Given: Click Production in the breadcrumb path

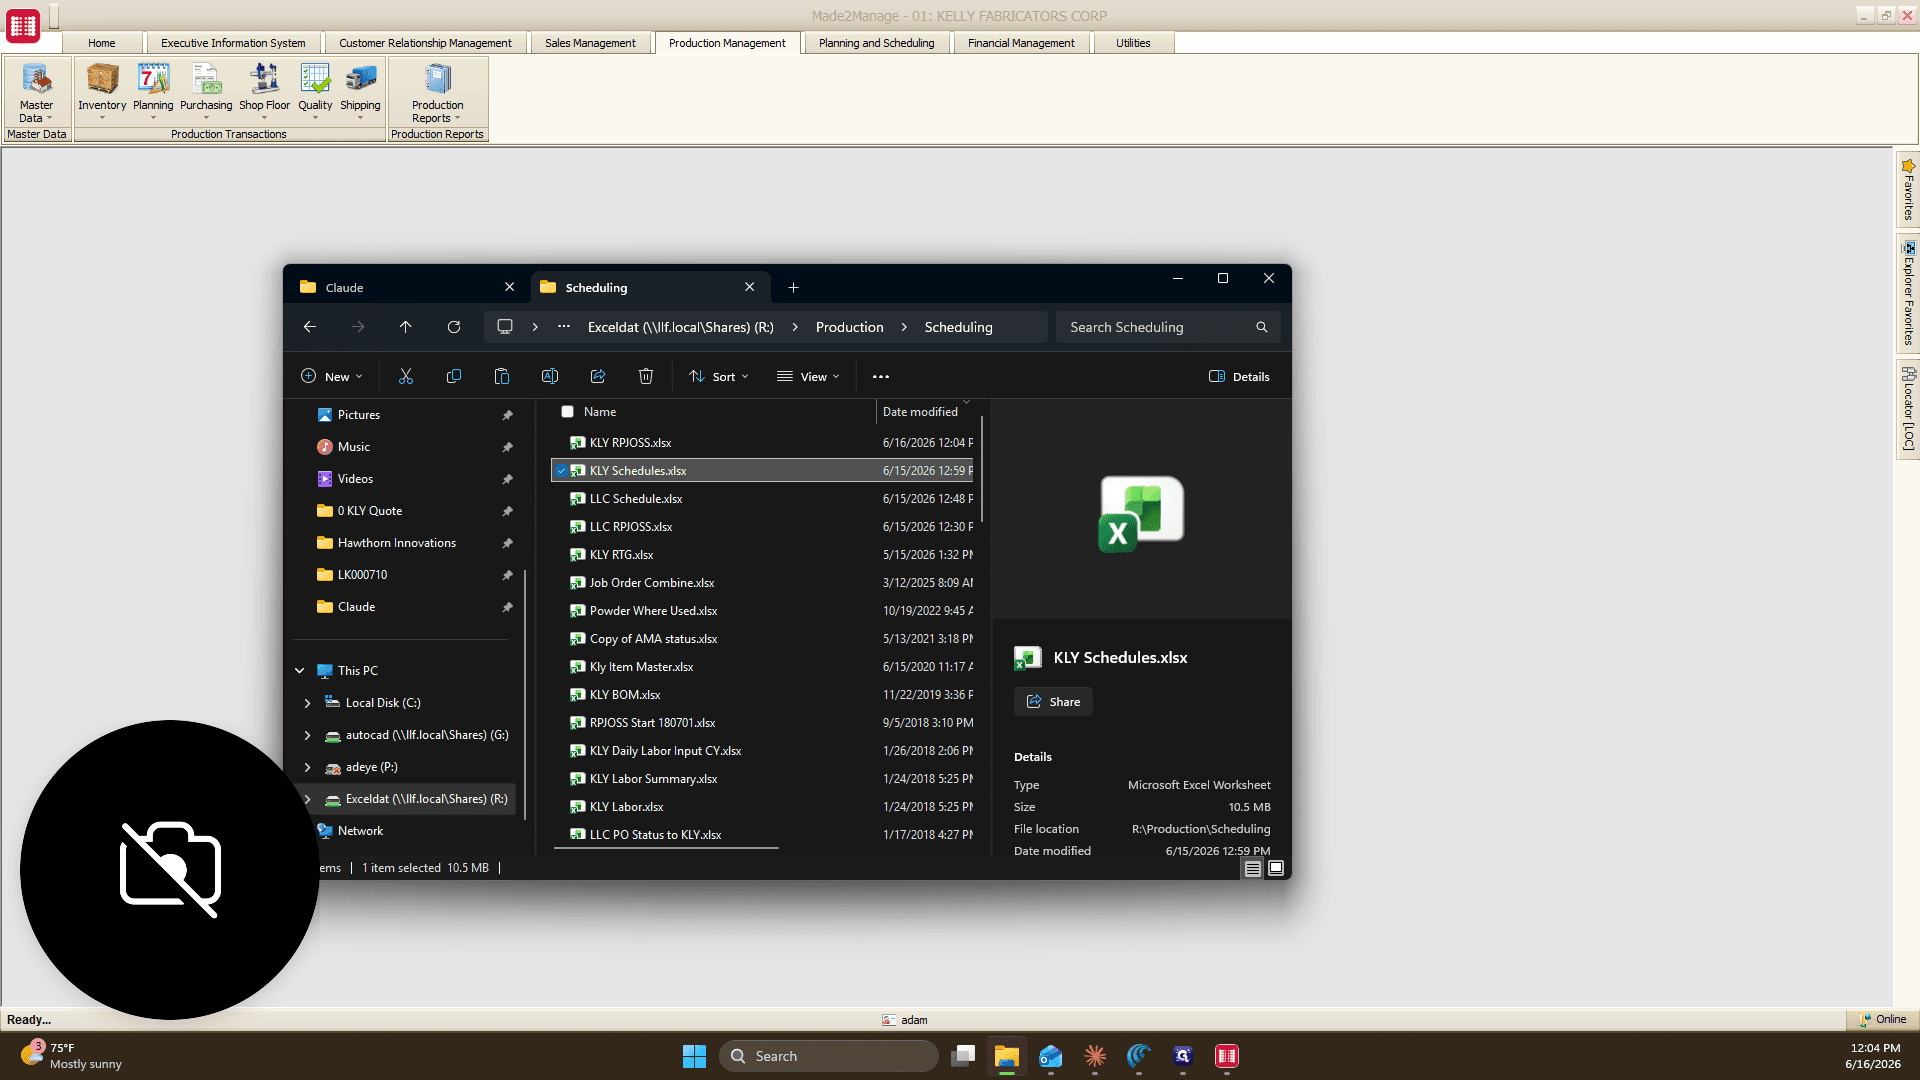Looking at the screenshot, I should coord(849,327).
